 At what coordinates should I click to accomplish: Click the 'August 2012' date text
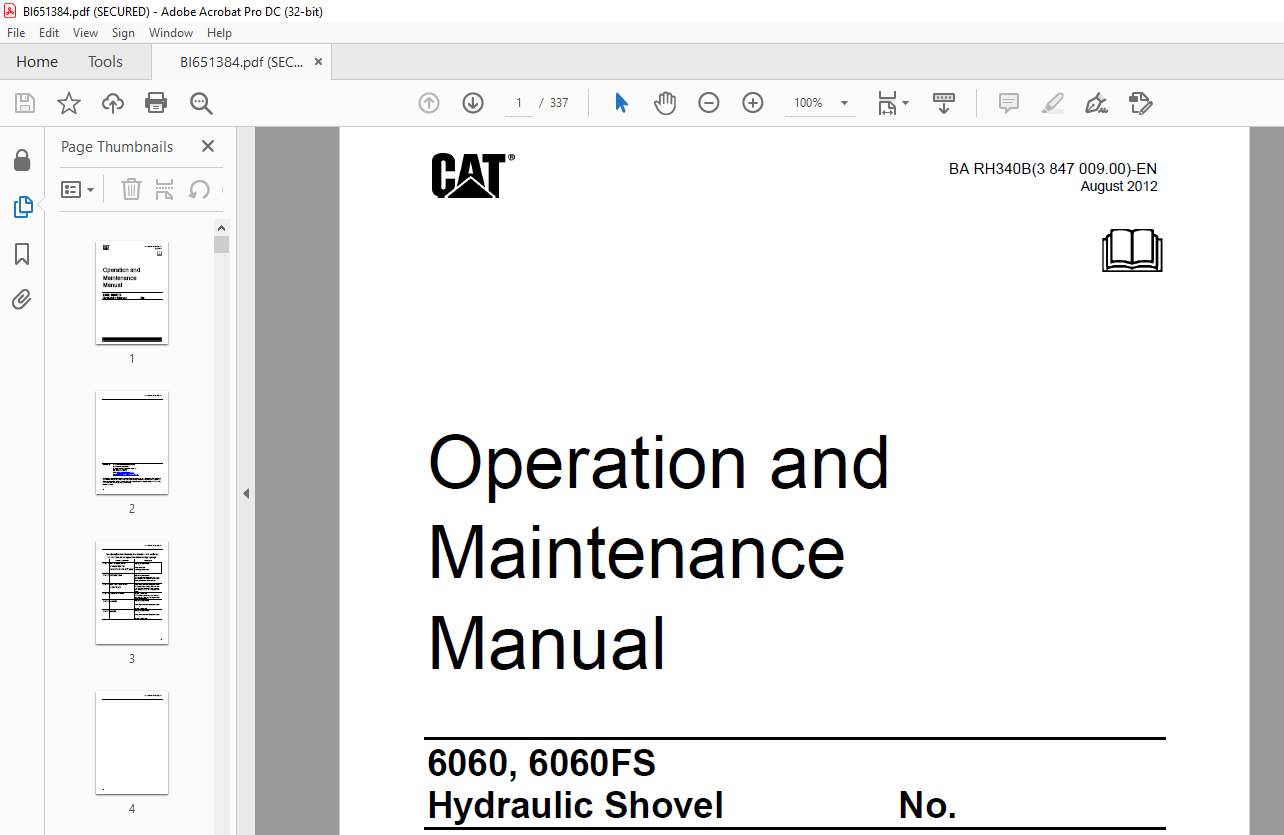click(x=1119, y=186)
